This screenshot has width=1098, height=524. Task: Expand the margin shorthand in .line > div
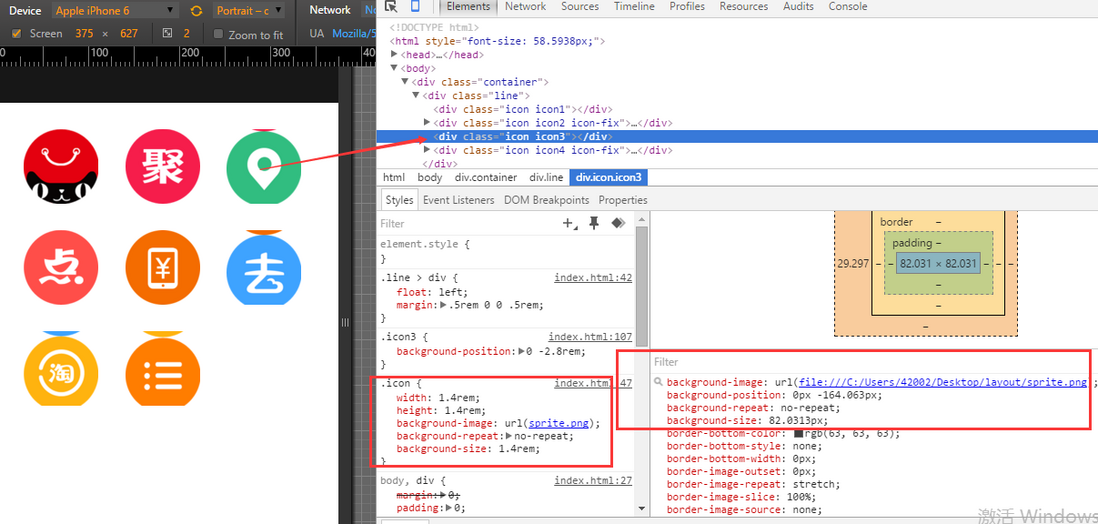coord(443,305)
